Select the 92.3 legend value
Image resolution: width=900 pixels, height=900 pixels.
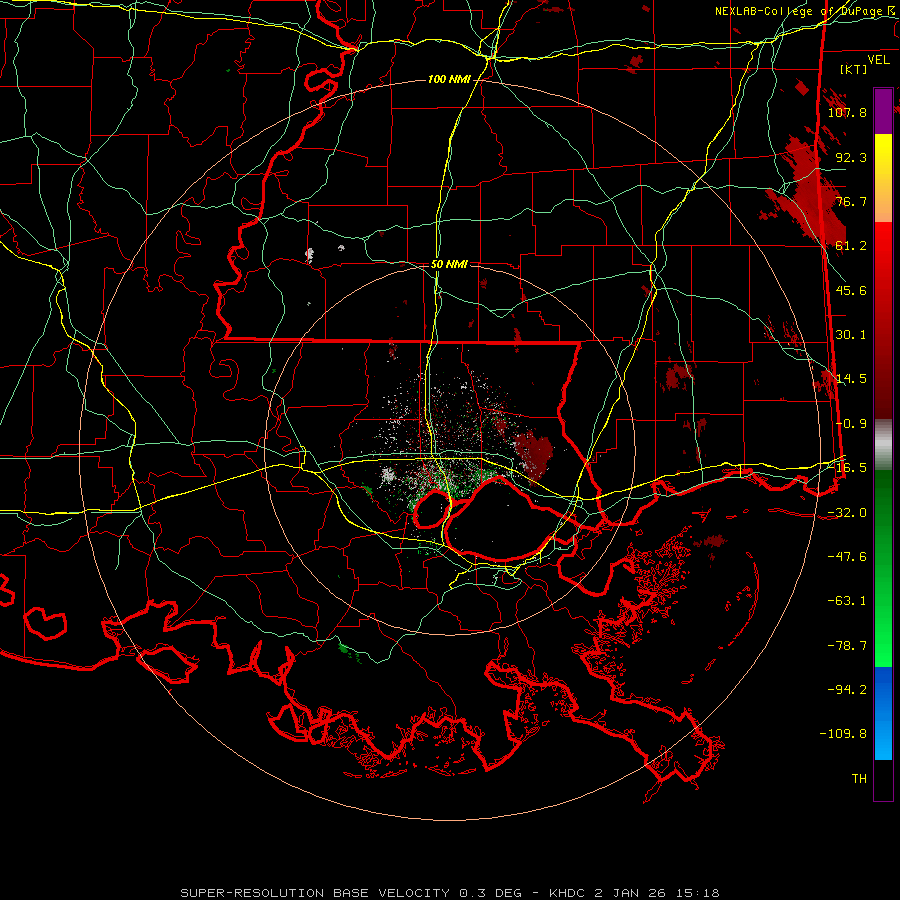[x=851, y=157]
